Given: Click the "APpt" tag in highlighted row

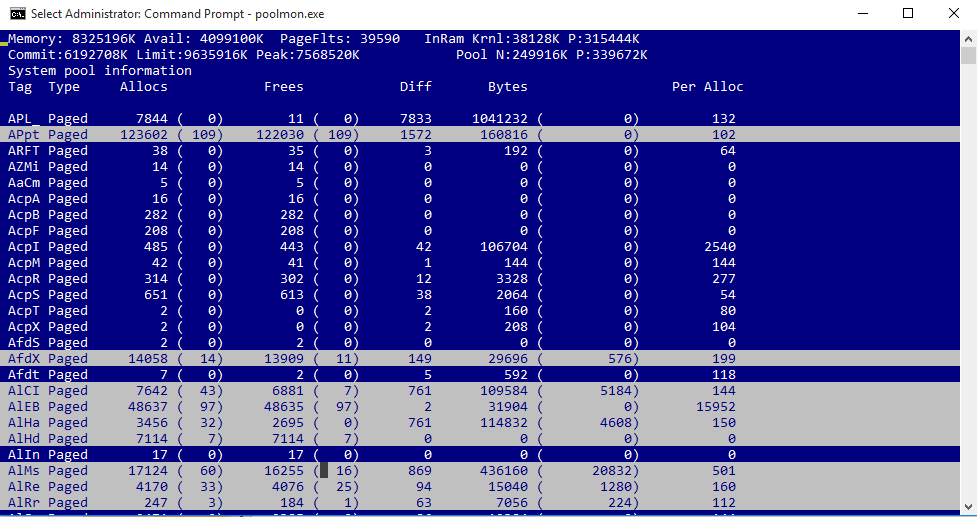Looking at the screenshot, I should click(24, 135).
